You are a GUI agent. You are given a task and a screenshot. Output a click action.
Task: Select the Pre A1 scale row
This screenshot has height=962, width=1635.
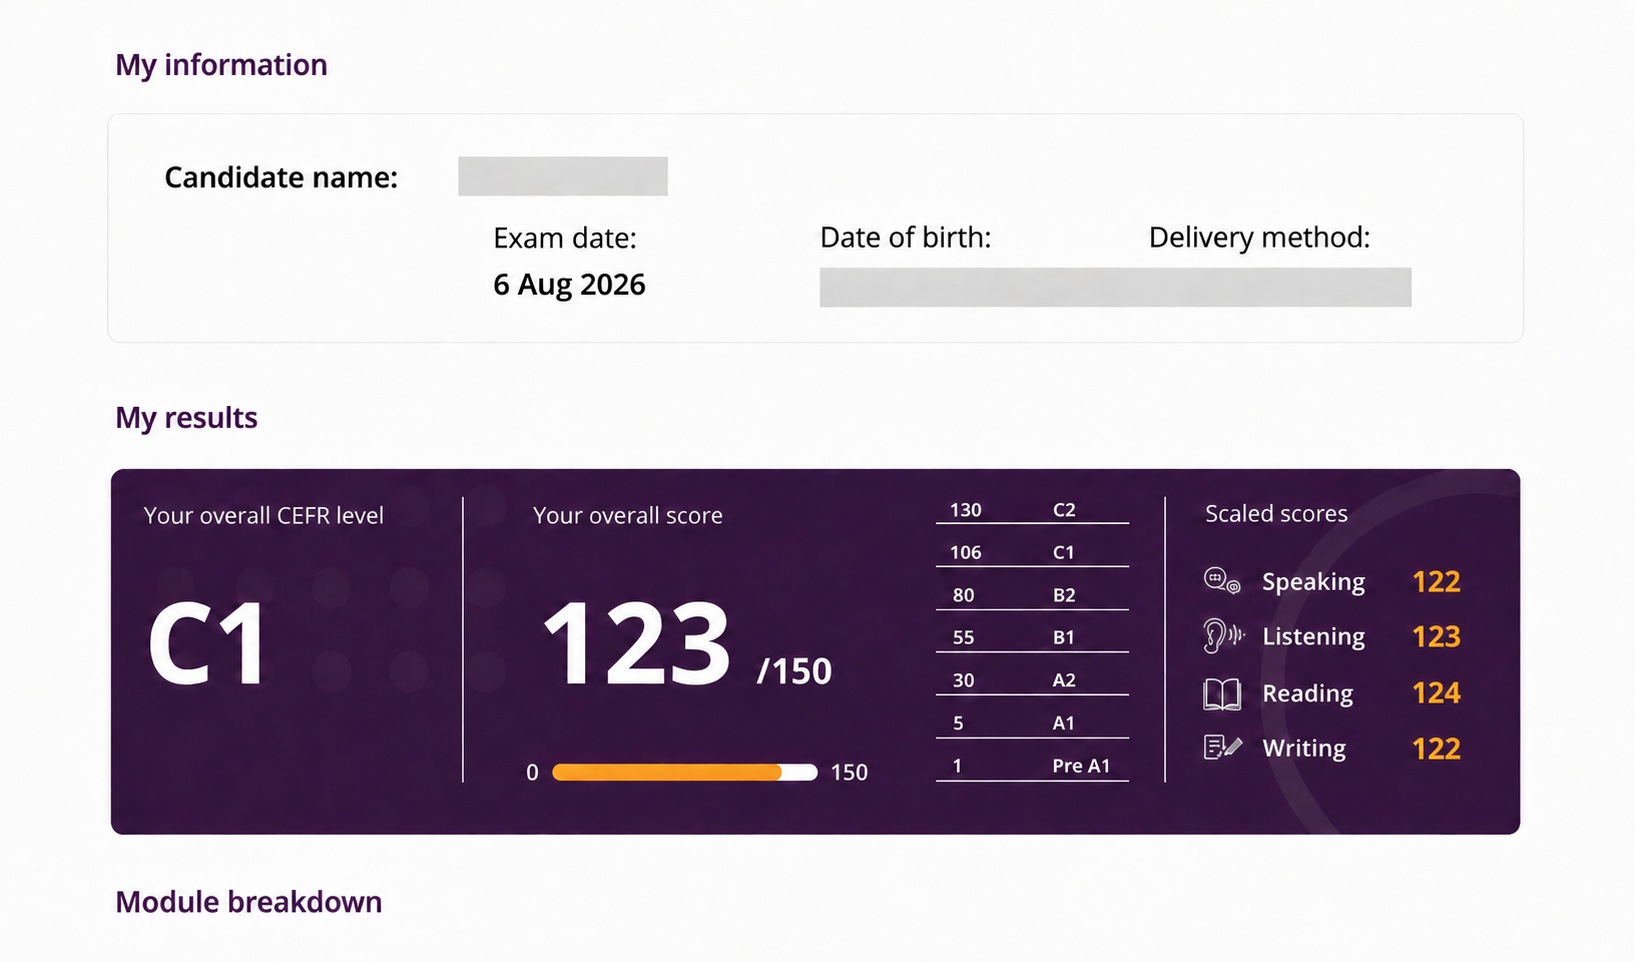click(1032, 767)
